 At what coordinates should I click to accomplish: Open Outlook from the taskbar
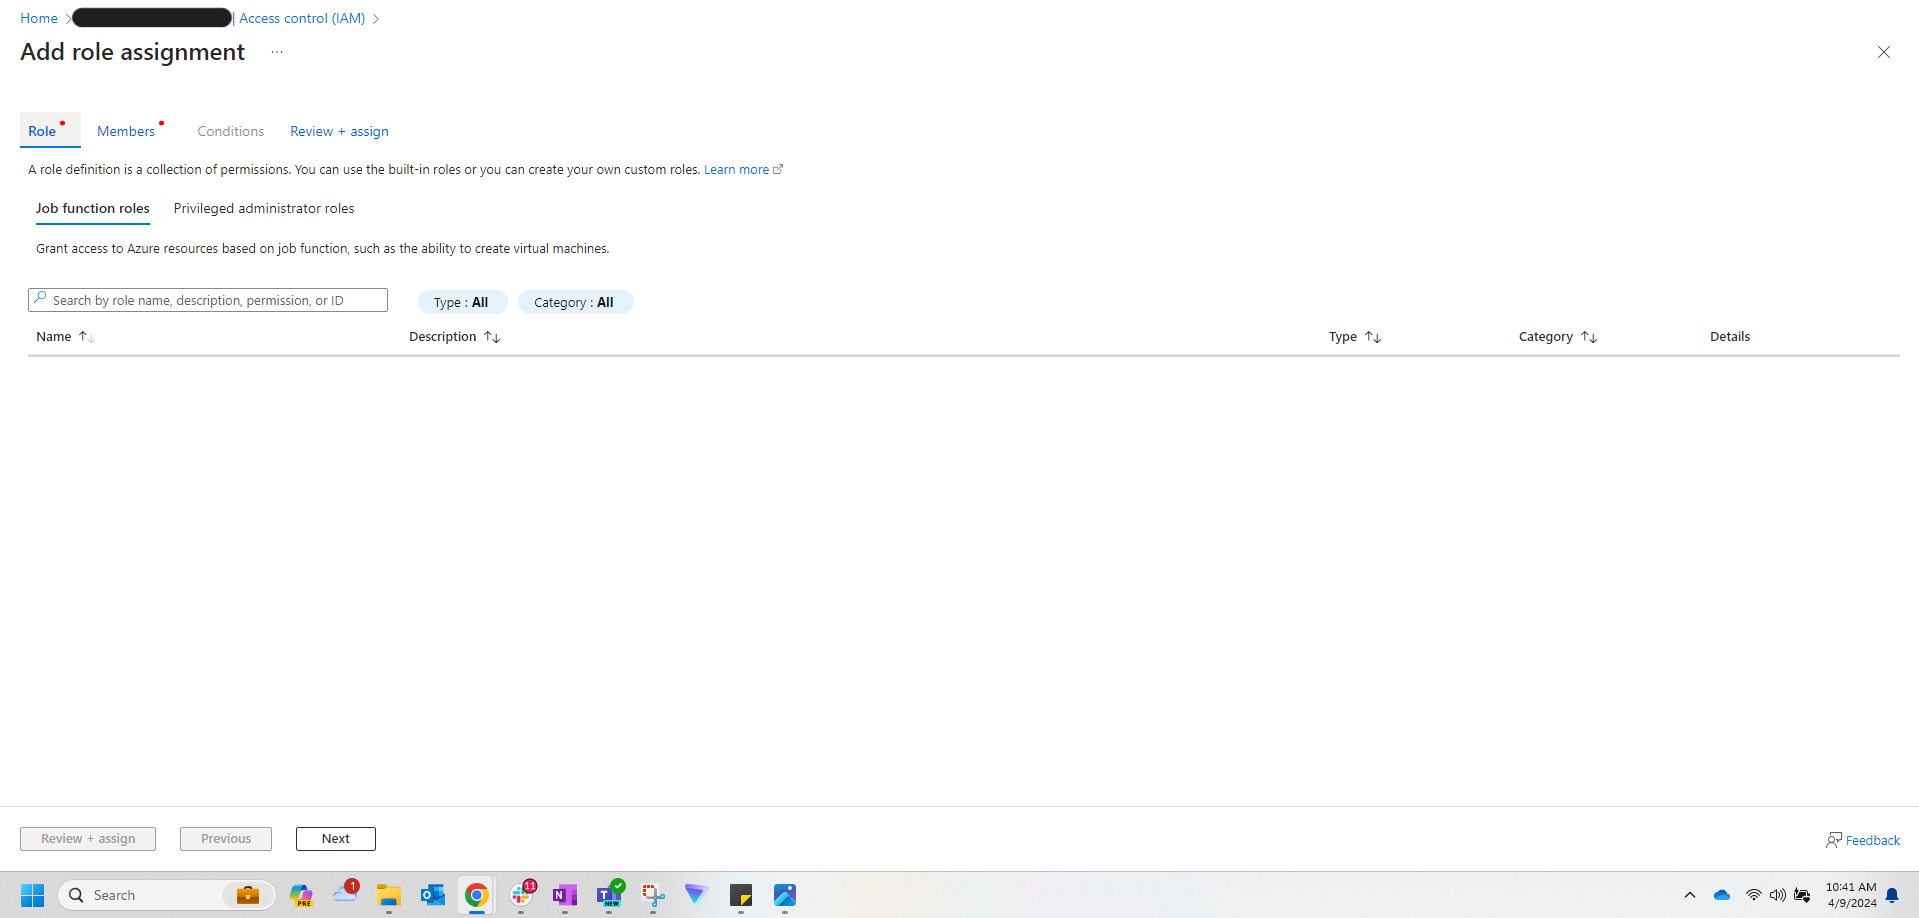pyautogui.click(x=433, y=895)
